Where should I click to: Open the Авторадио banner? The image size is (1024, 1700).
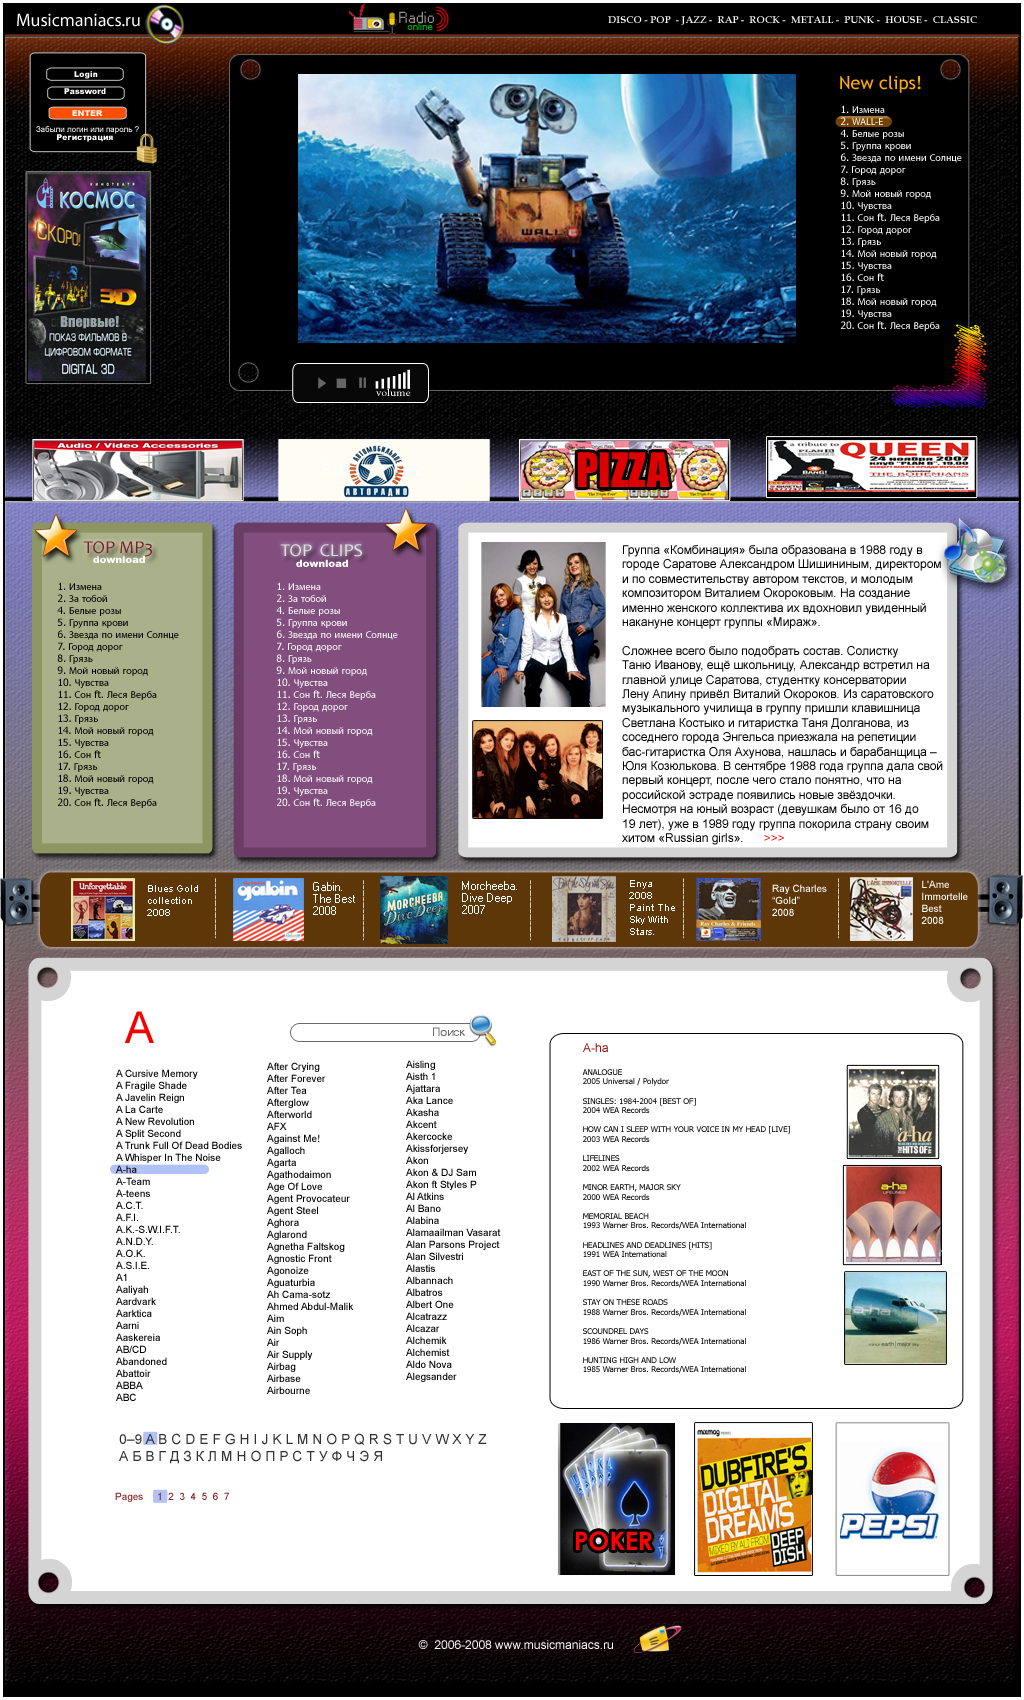click(x=384, y=469)
